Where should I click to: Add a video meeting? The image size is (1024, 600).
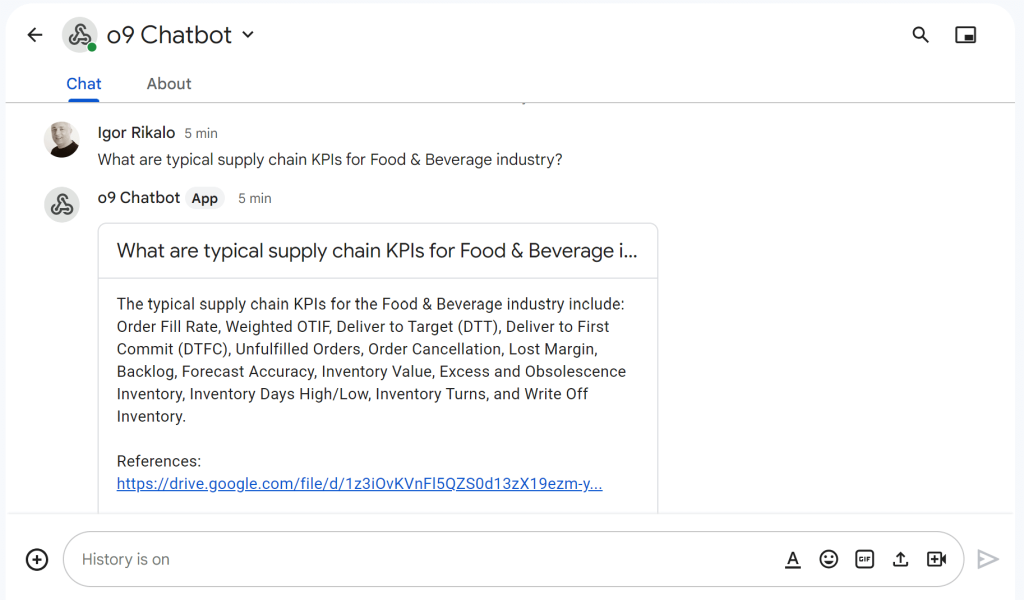click(x=936, y=560)
